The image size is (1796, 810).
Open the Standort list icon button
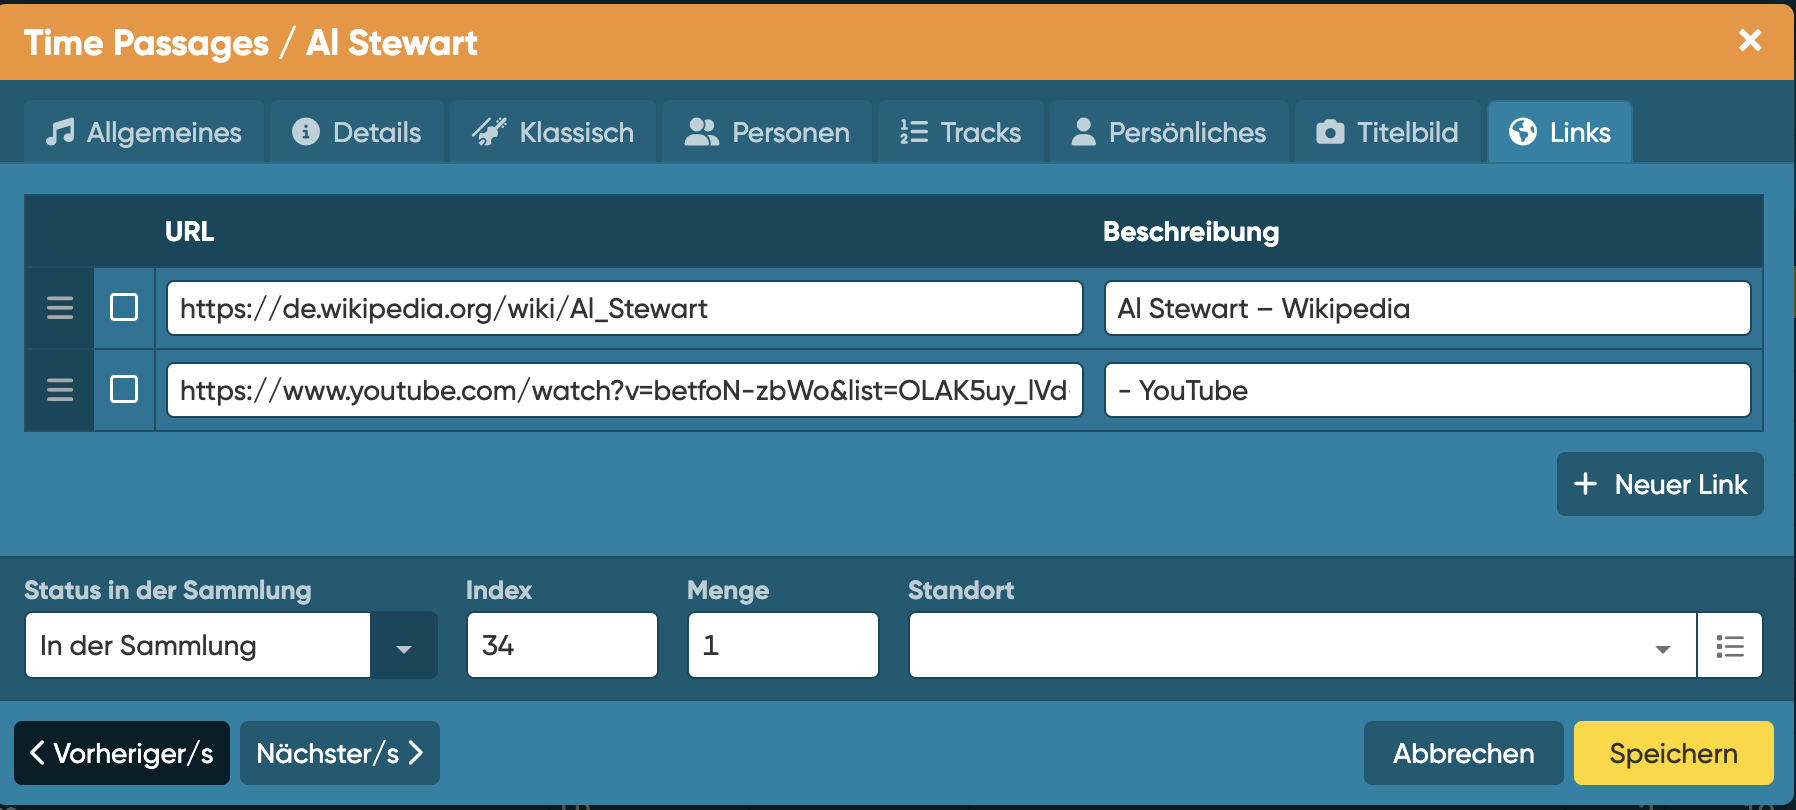pos(1729,646)
